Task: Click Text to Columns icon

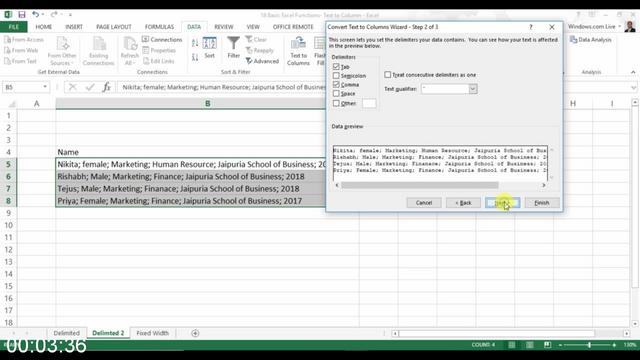Action: (298, 51)
